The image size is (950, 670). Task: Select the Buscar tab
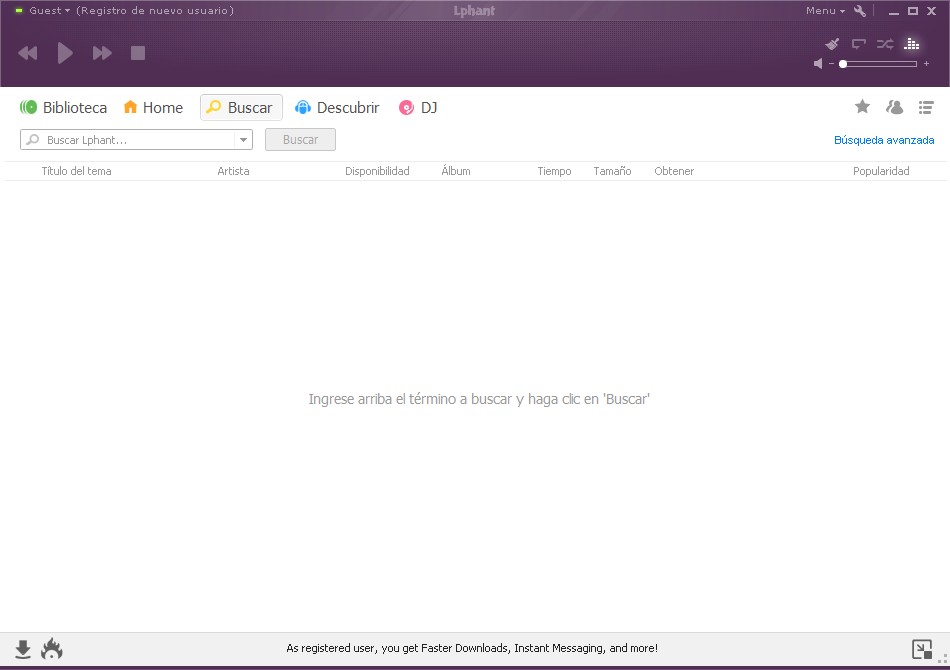point(241,108)
